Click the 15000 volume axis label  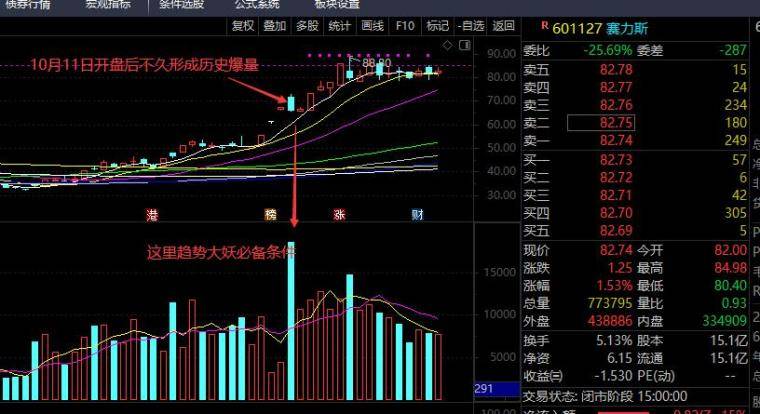(500, 272)
